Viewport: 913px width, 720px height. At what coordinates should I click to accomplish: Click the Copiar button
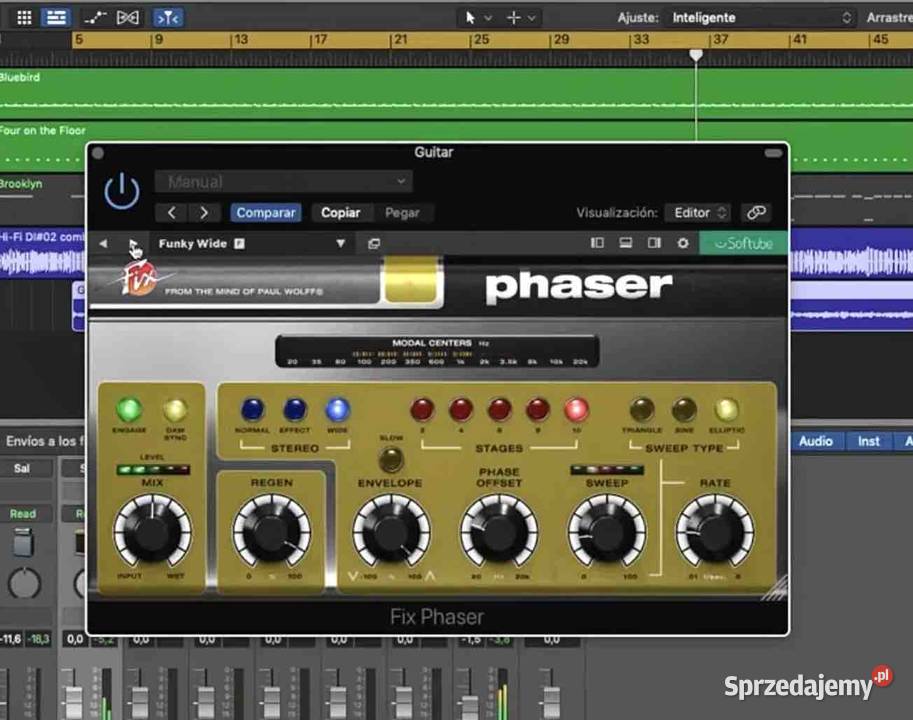(342, 212)
